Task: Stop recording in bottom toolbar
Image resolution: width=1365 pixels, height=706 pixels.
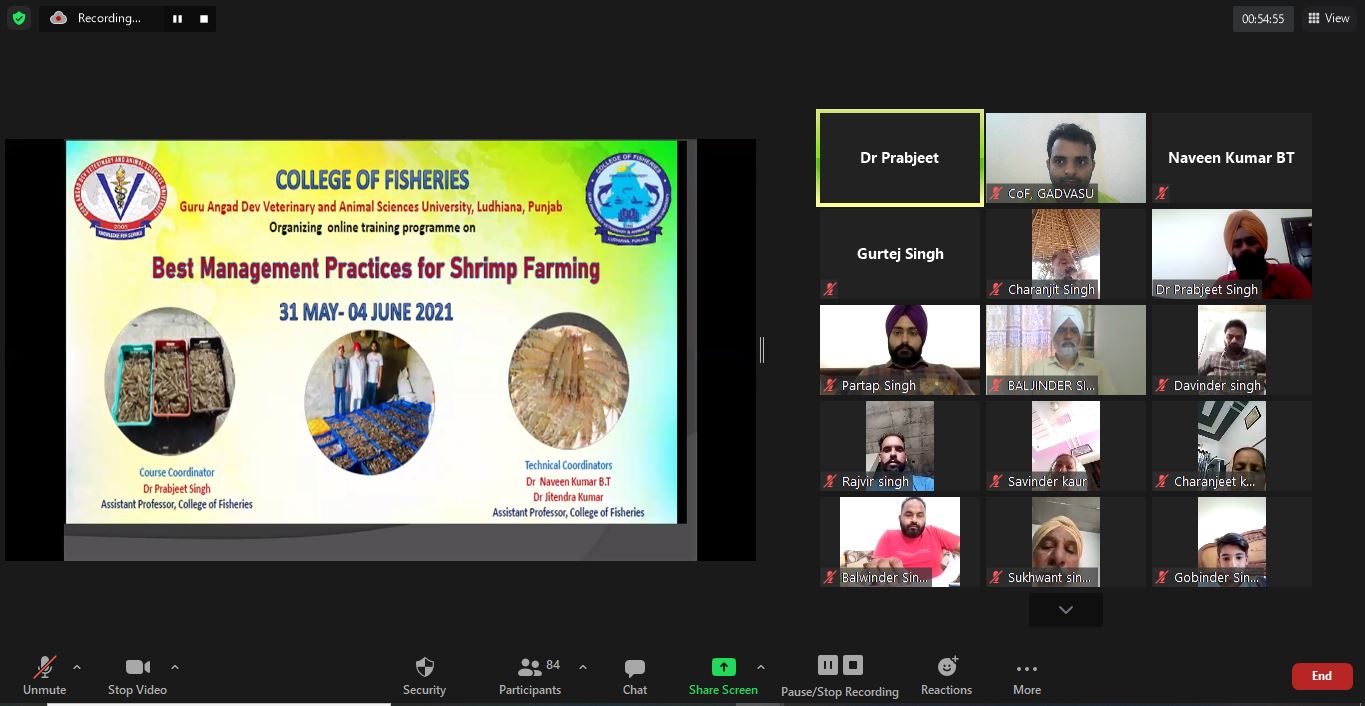Action: pos(853,665)
